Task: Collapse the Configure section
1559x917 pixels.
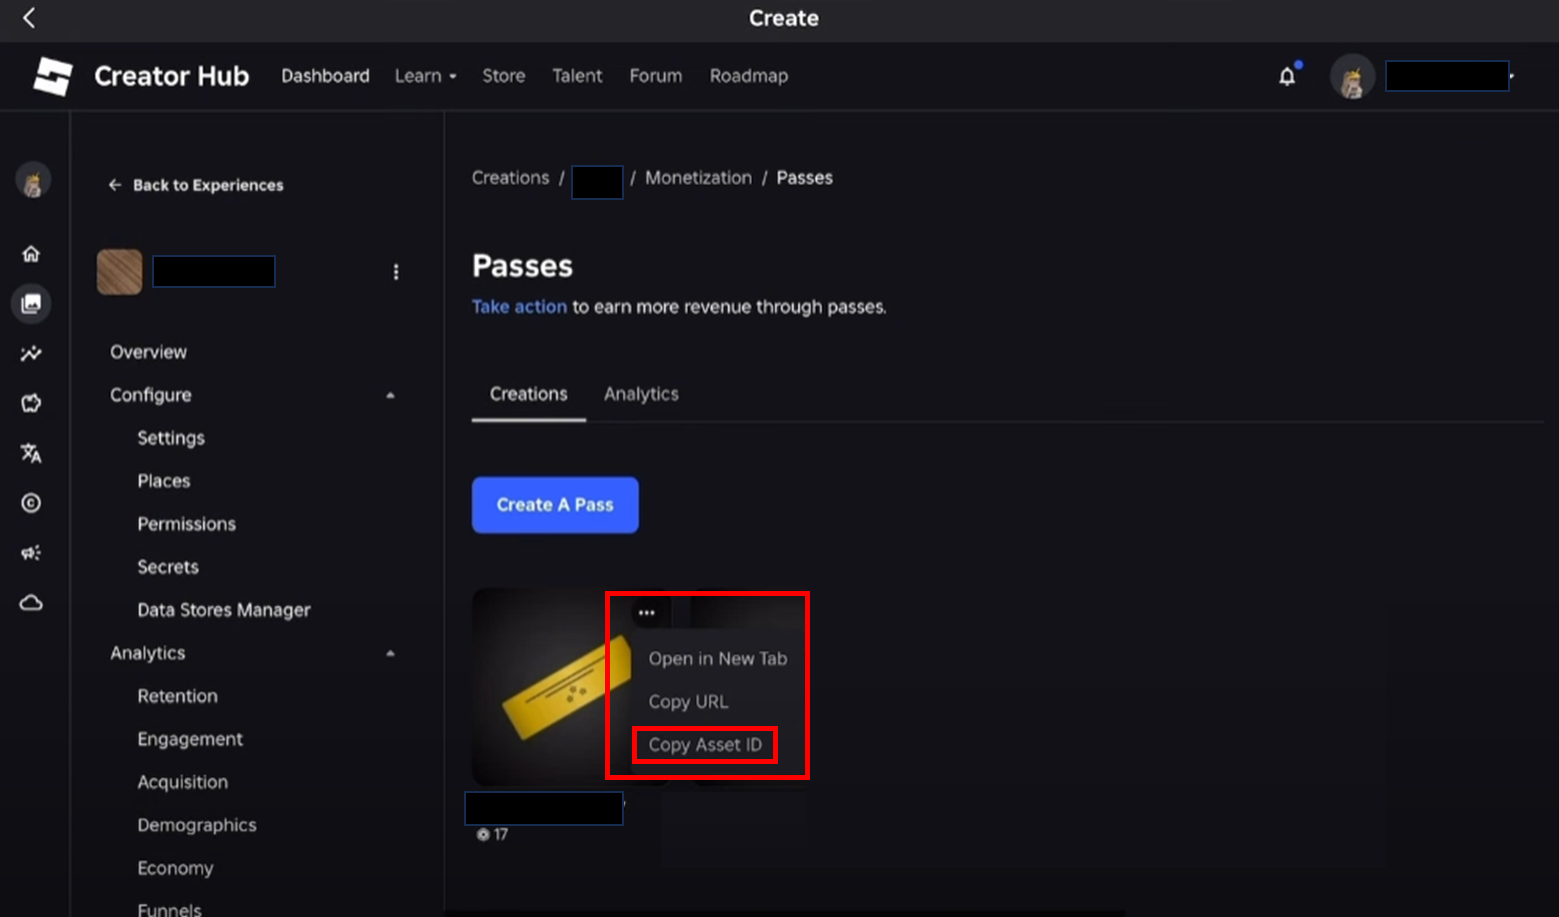Action: (x=390, y=396)
